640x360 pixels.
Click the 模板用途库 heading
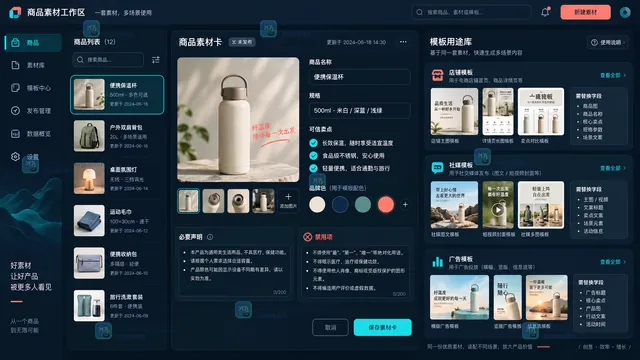[x=451, y=42]
